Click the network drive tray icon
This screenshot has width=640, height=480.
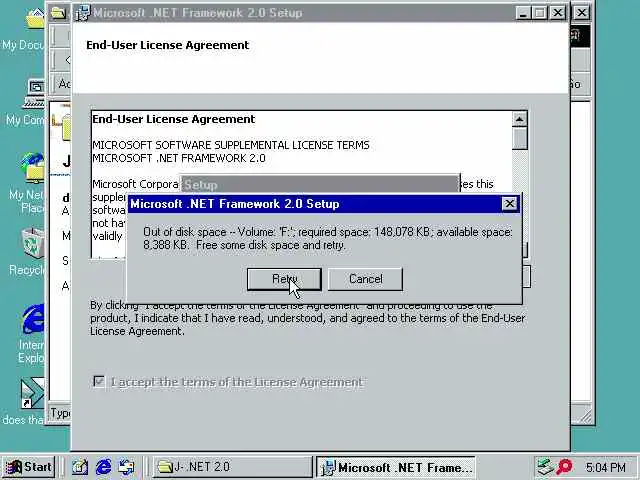544,467
